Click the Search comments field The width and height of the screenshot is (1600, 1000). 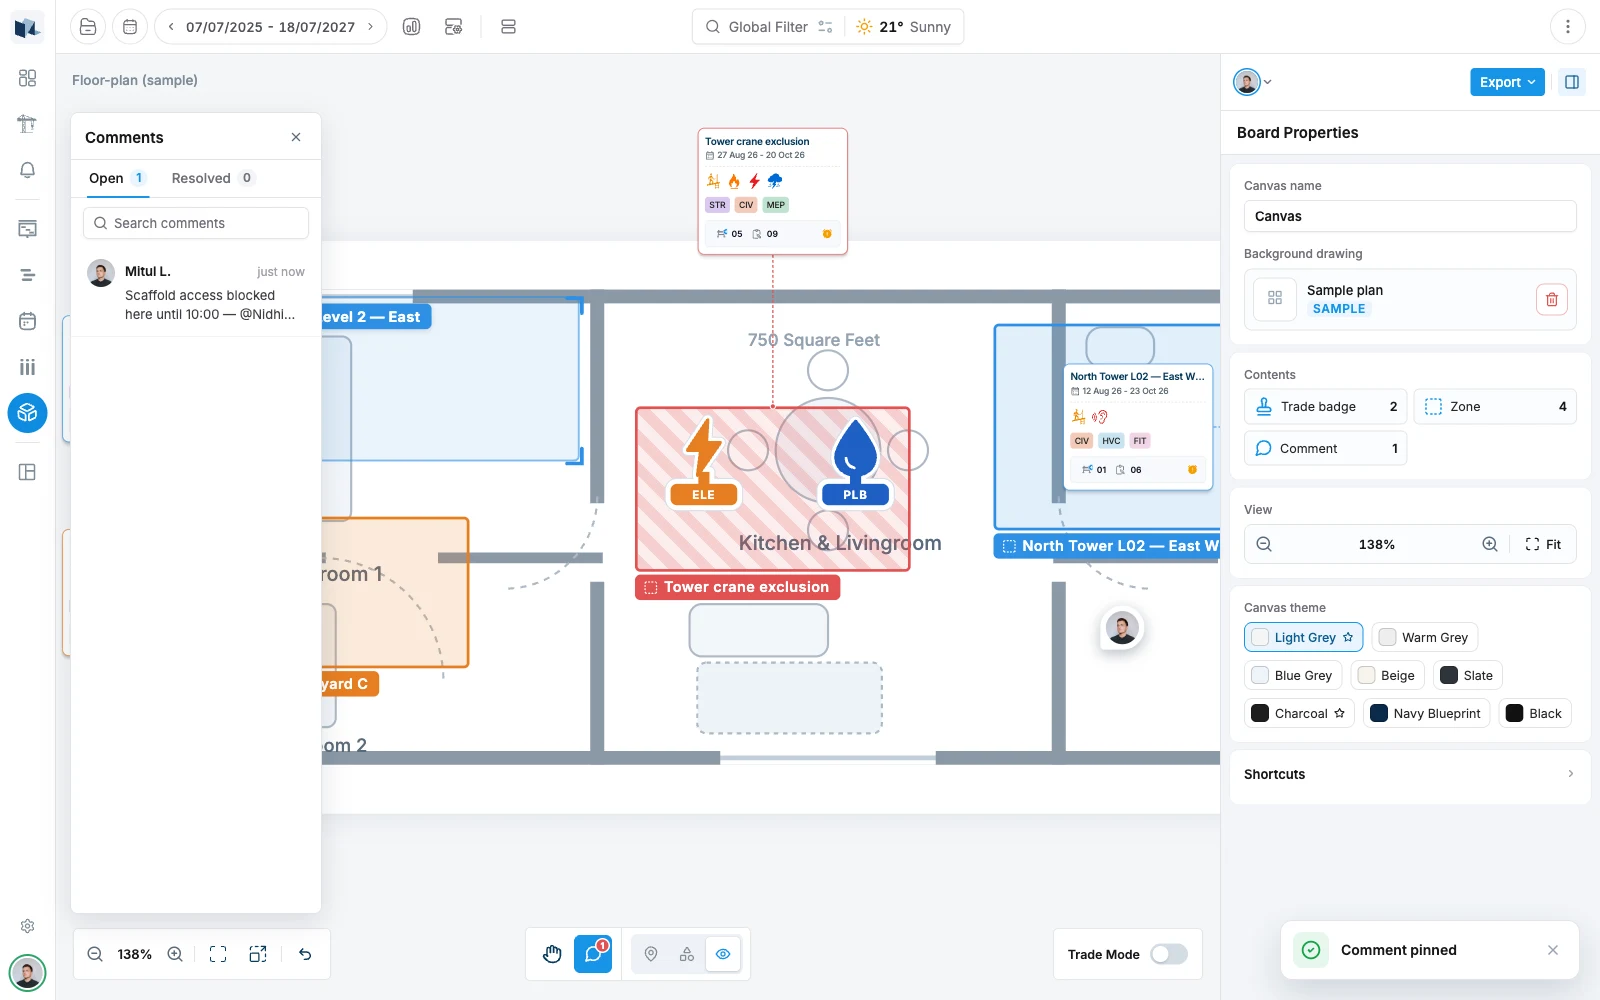[196, 223]
